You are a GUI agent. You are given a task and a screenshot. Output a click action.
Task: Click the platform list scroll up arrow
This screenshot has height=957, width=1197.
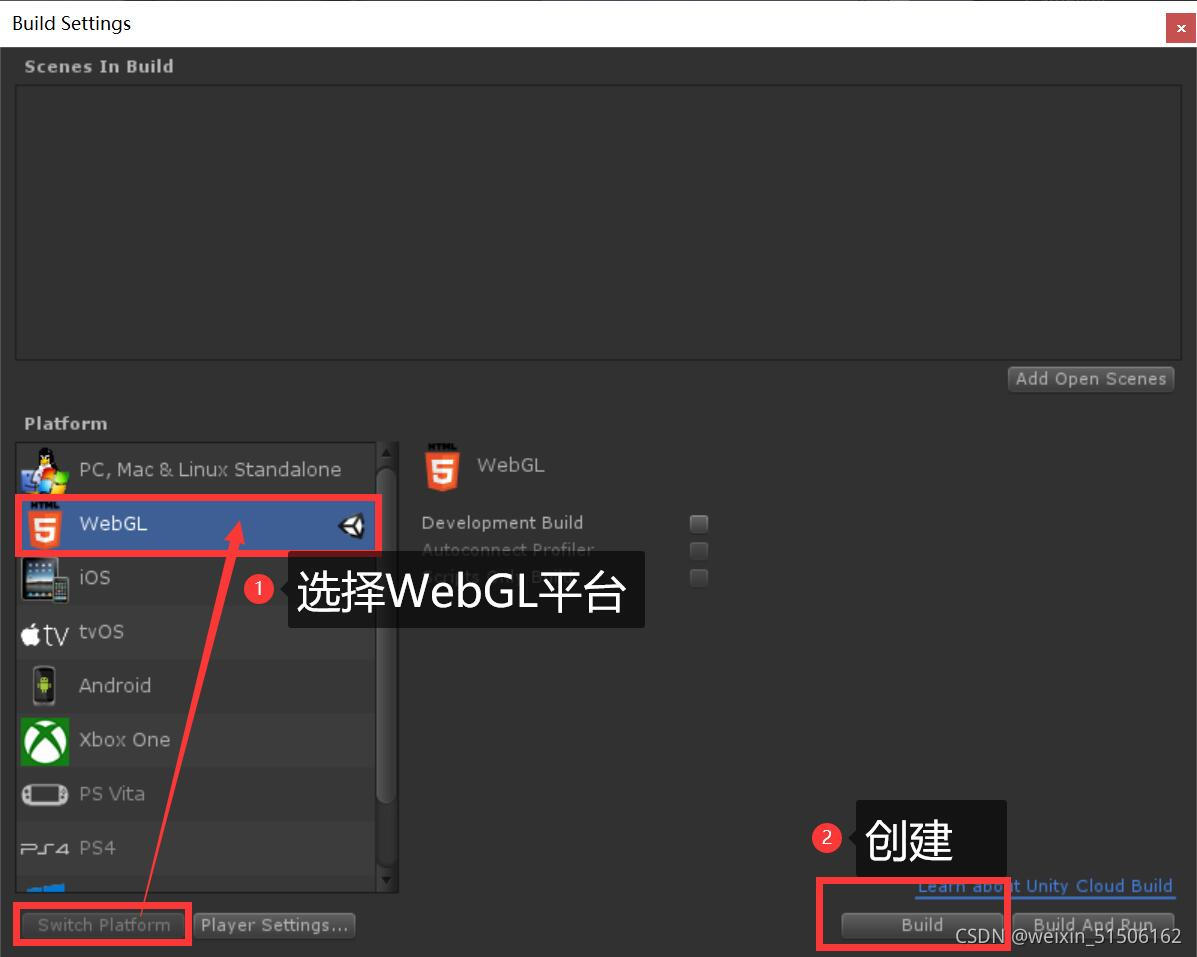(x=386, y=453)
